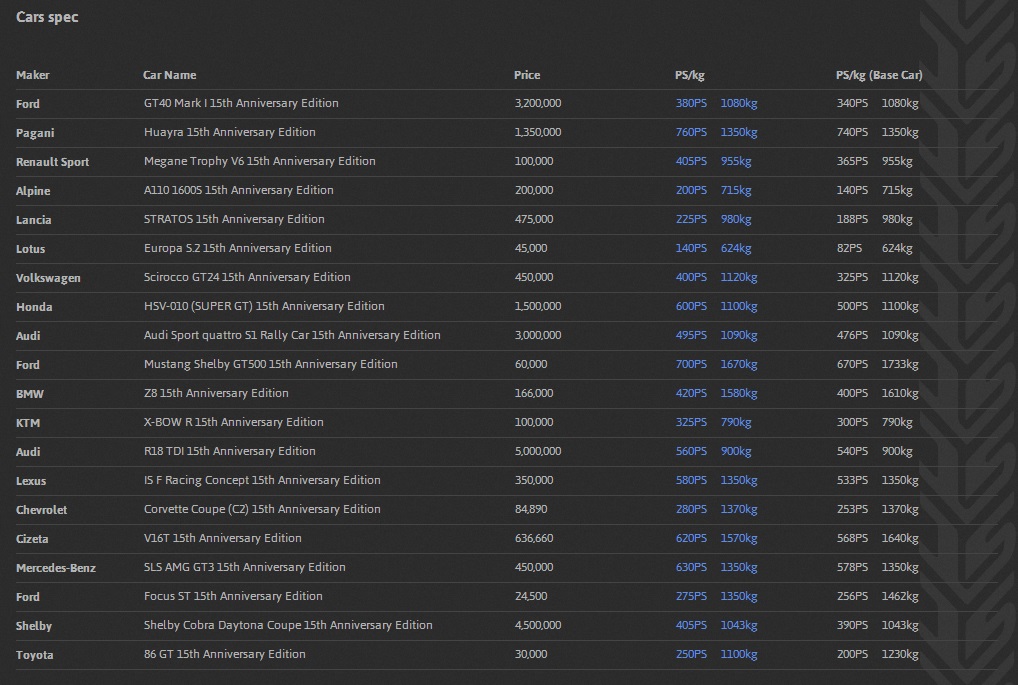Click the 1,350,000 price for Pagani
The height and width of the screenshot is (685, 1018).
[538, 132]
